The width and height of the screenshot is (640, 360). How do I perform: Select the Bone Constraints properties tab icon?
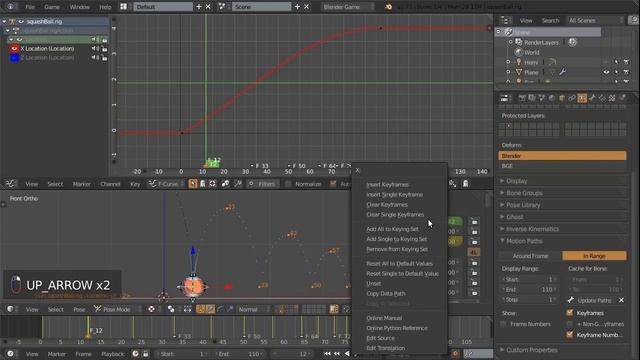point(602,98)
